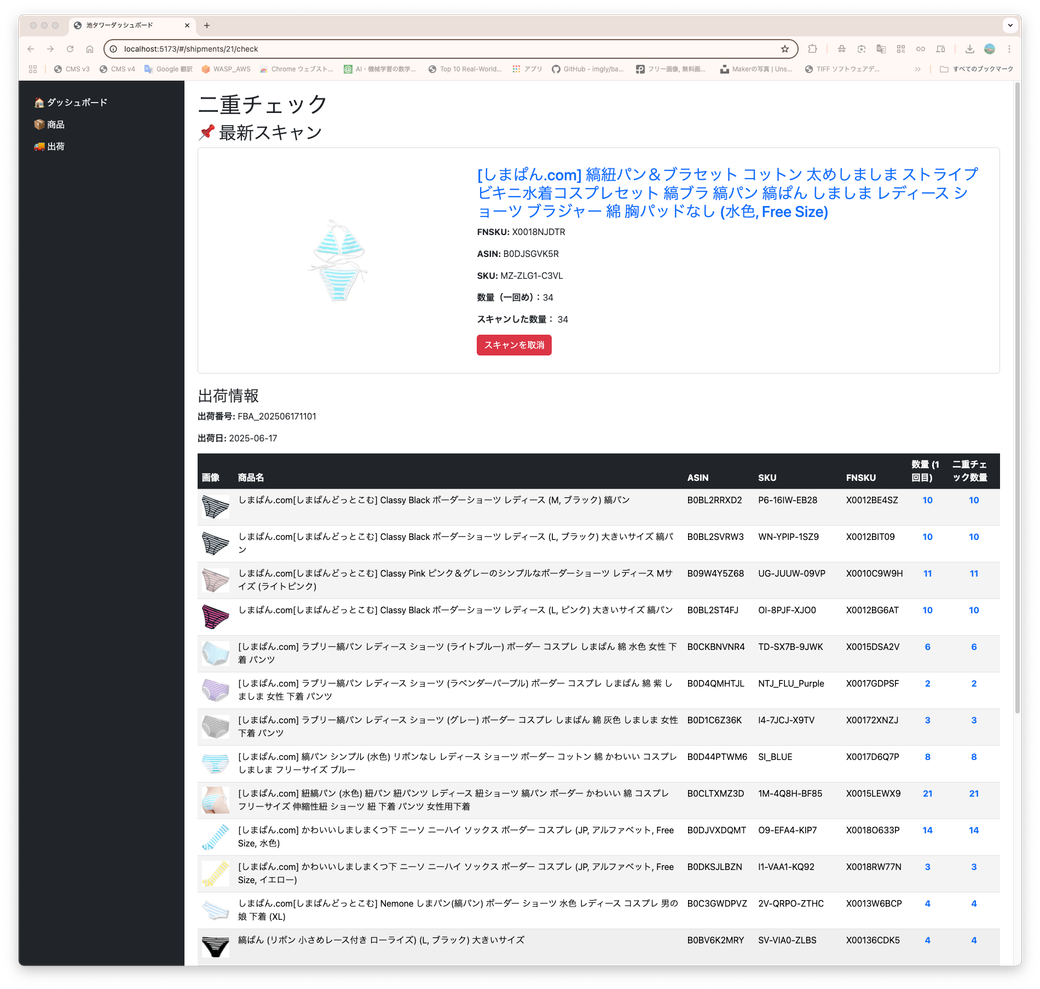Image resolution: width=1040 pixels, height=989 pixels.
Task: Go to ダッシュボード in the sidebar
Action: (70, 102)
